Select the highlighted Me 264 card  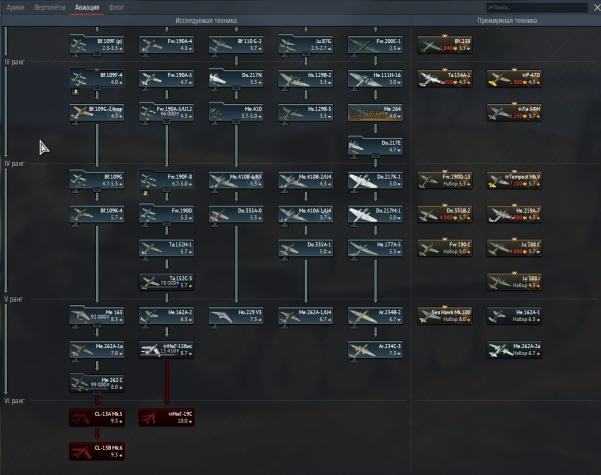coord(375,112)
